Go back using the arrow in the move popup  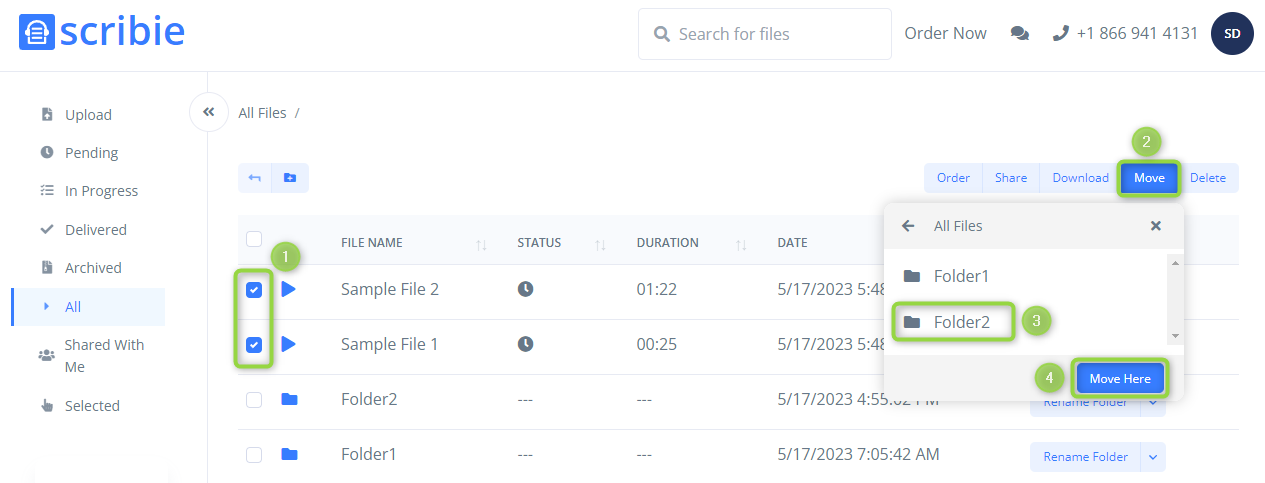tap(908, 226)
